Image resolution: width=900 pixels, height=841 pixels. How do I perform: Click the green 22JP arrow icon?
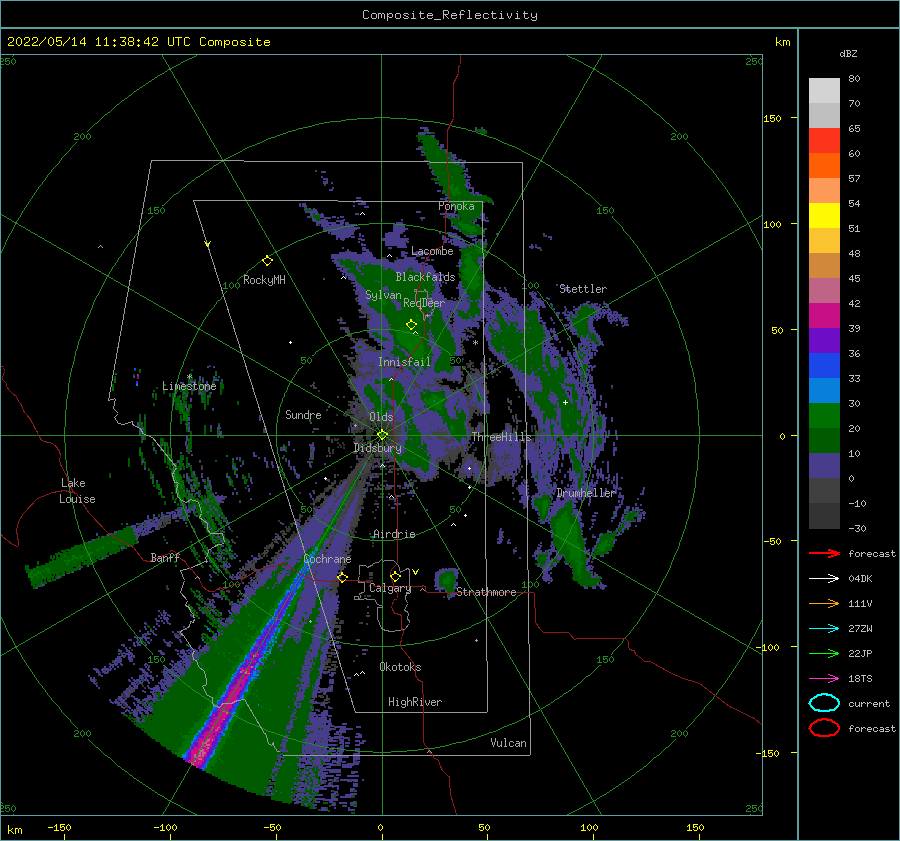pyautogui.click(x=824, y=653)
